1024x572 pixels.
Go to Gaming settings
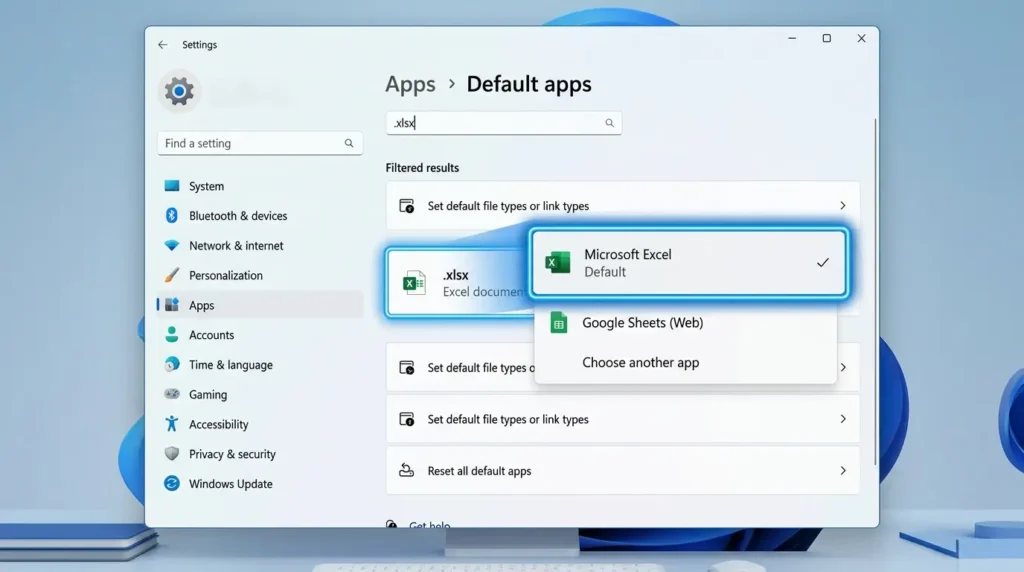click(260, 394)
